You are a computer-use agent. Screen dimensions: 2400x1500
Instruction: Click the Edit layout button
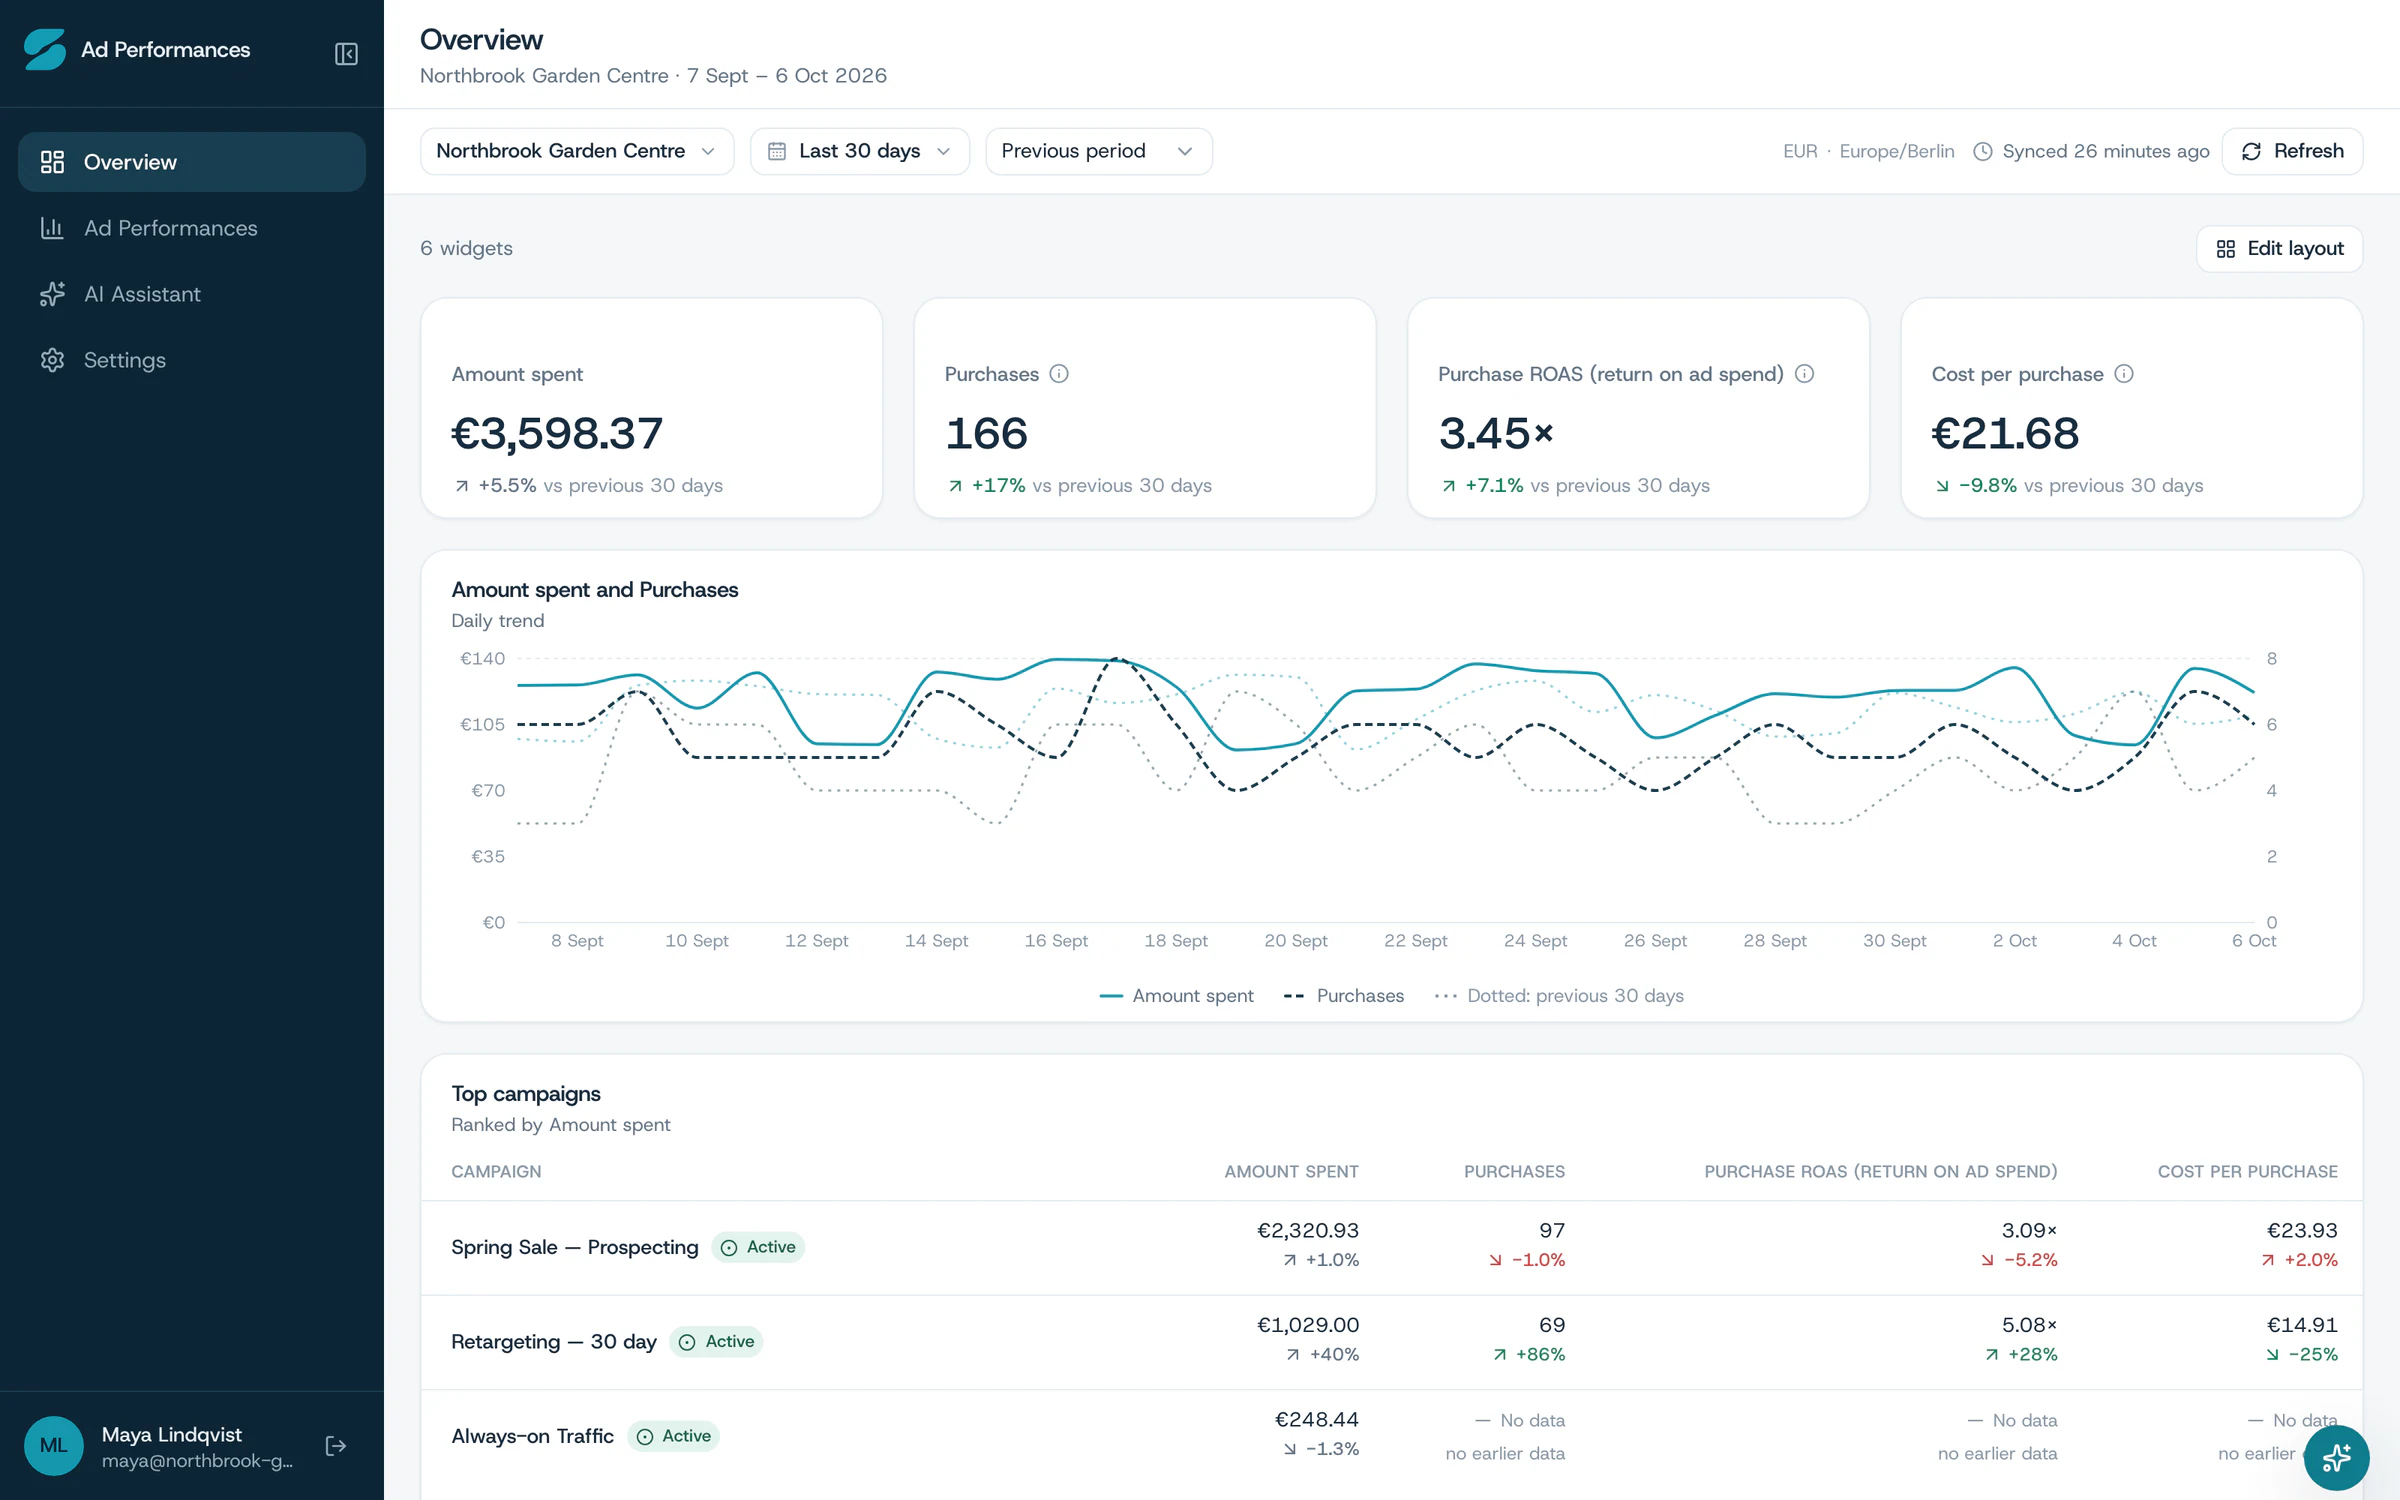tap(2279, 249)
